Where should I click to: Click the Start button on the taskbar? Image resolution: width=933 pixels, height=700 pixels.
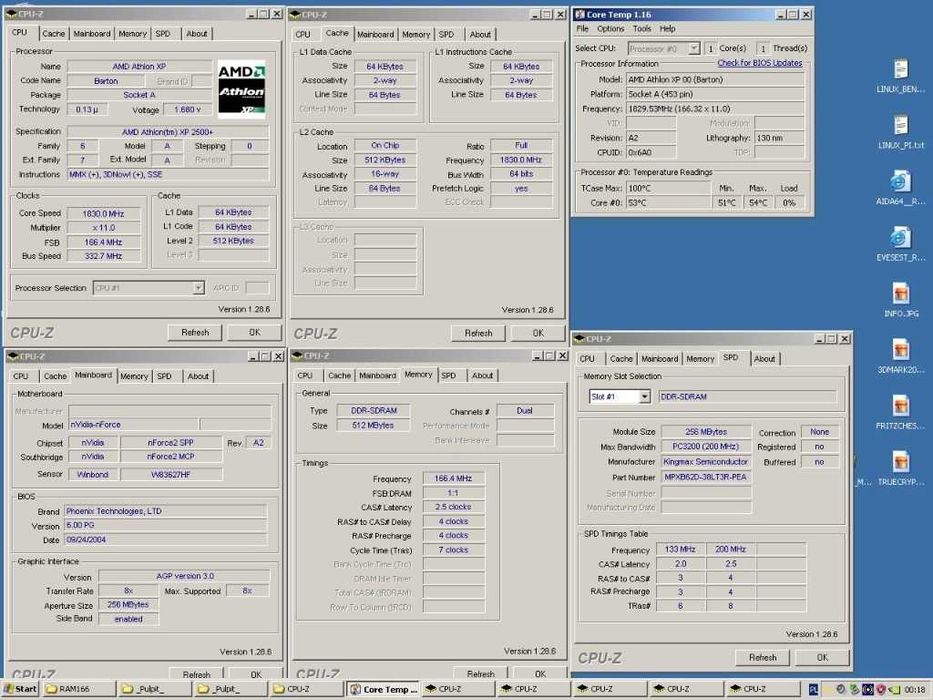coord(20,689)
